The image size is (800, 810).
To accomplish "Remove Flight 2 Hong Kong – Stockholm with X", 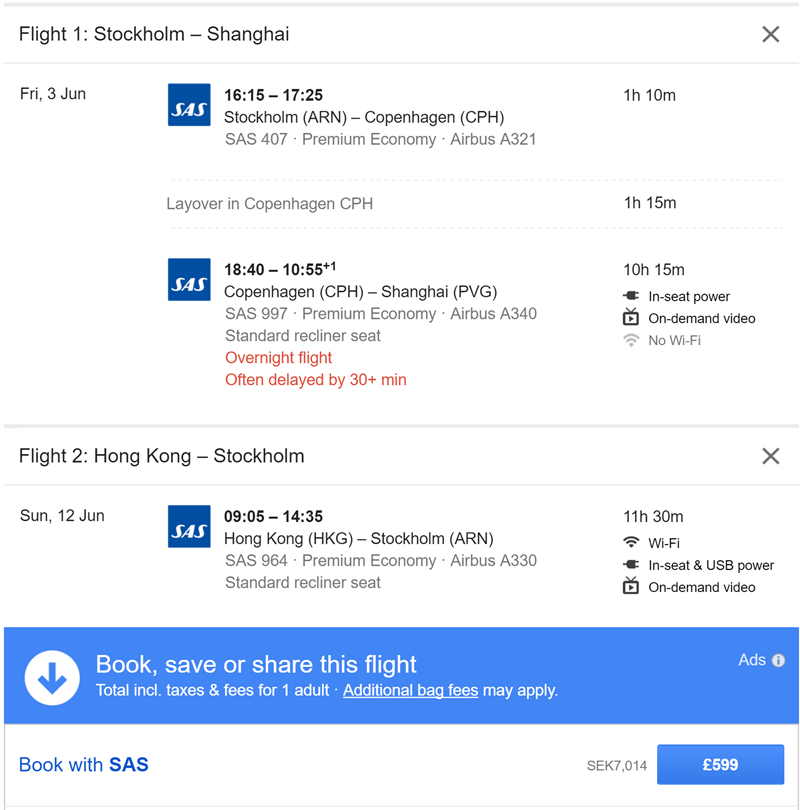I will 770,456.
